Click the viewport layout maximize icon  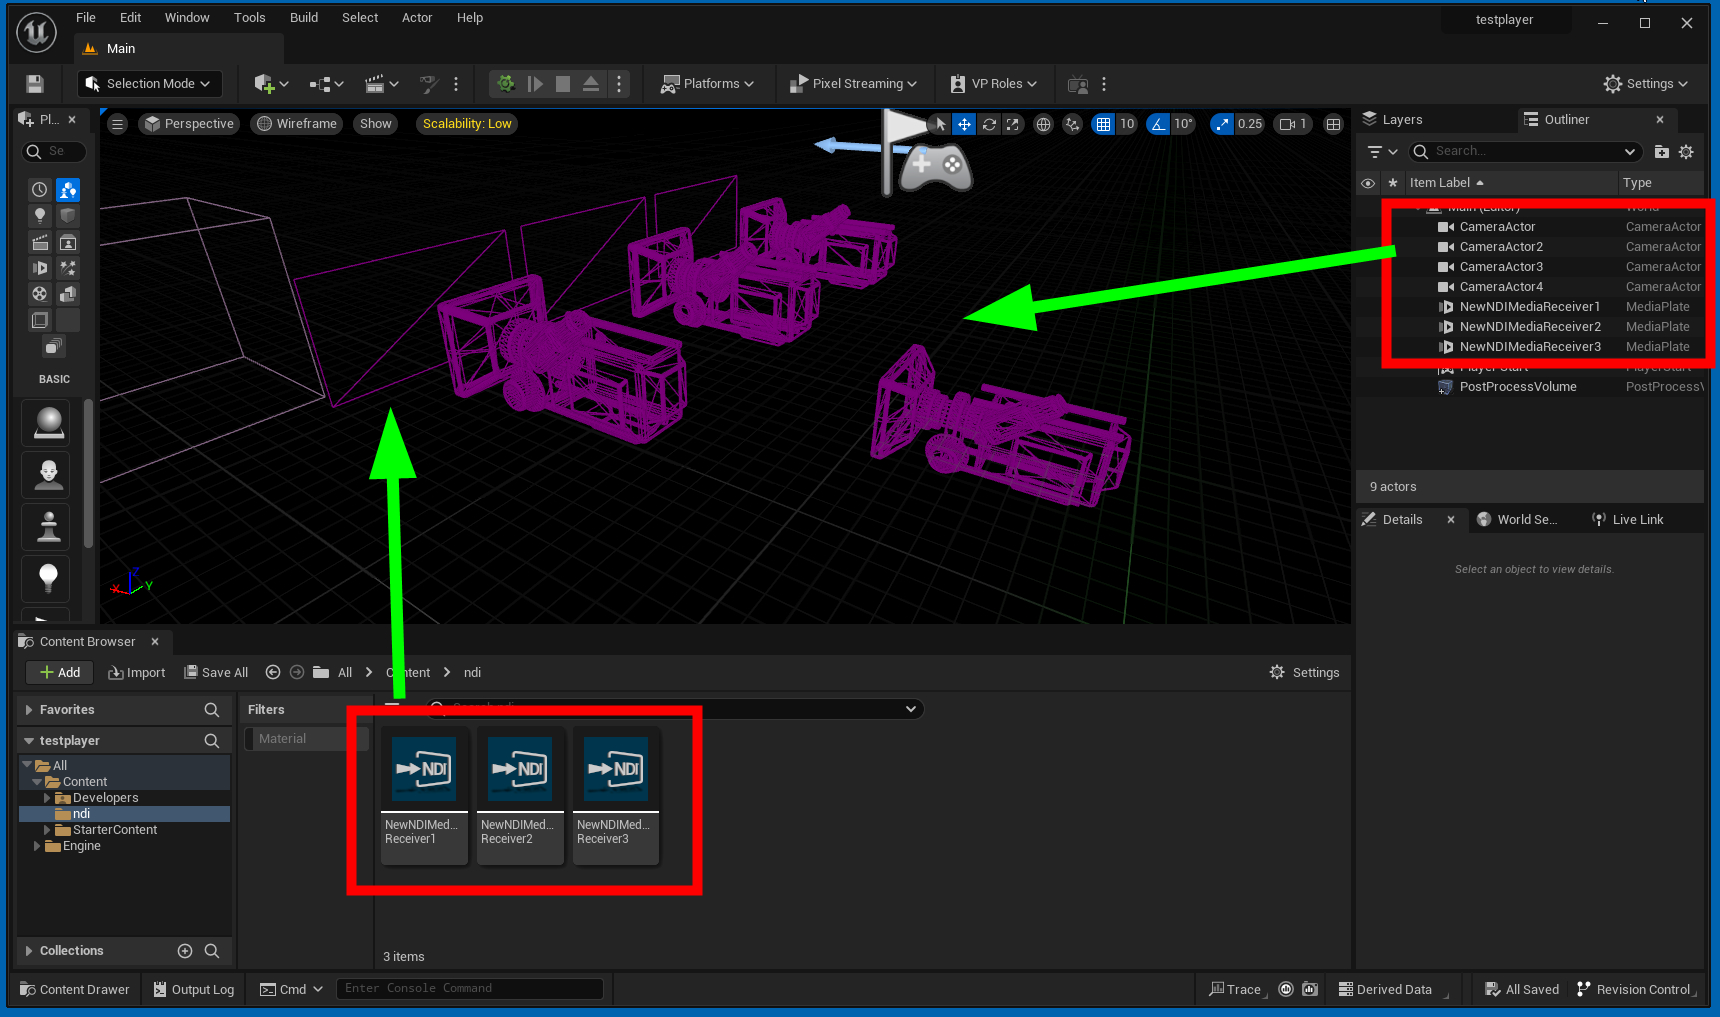click(1333, 124)
